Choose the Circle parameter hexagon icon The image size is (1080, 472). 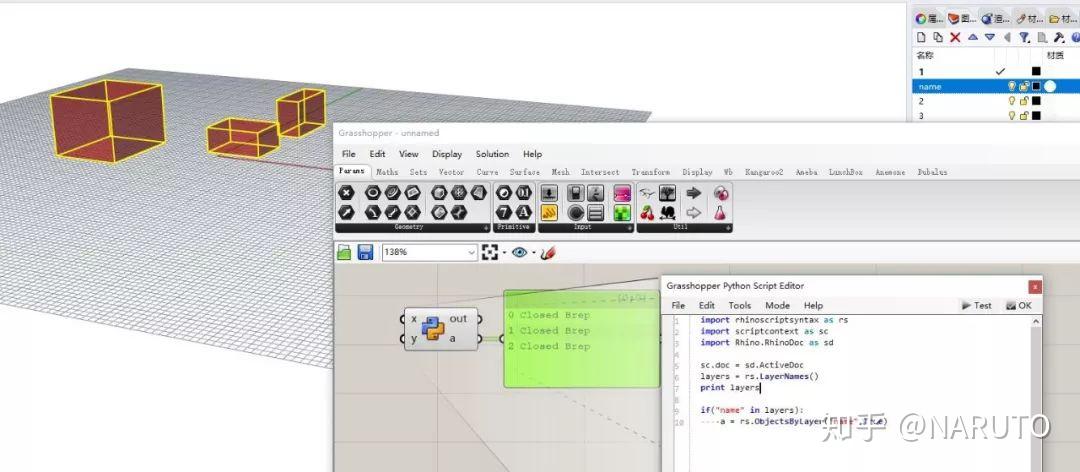click(373, 192)
